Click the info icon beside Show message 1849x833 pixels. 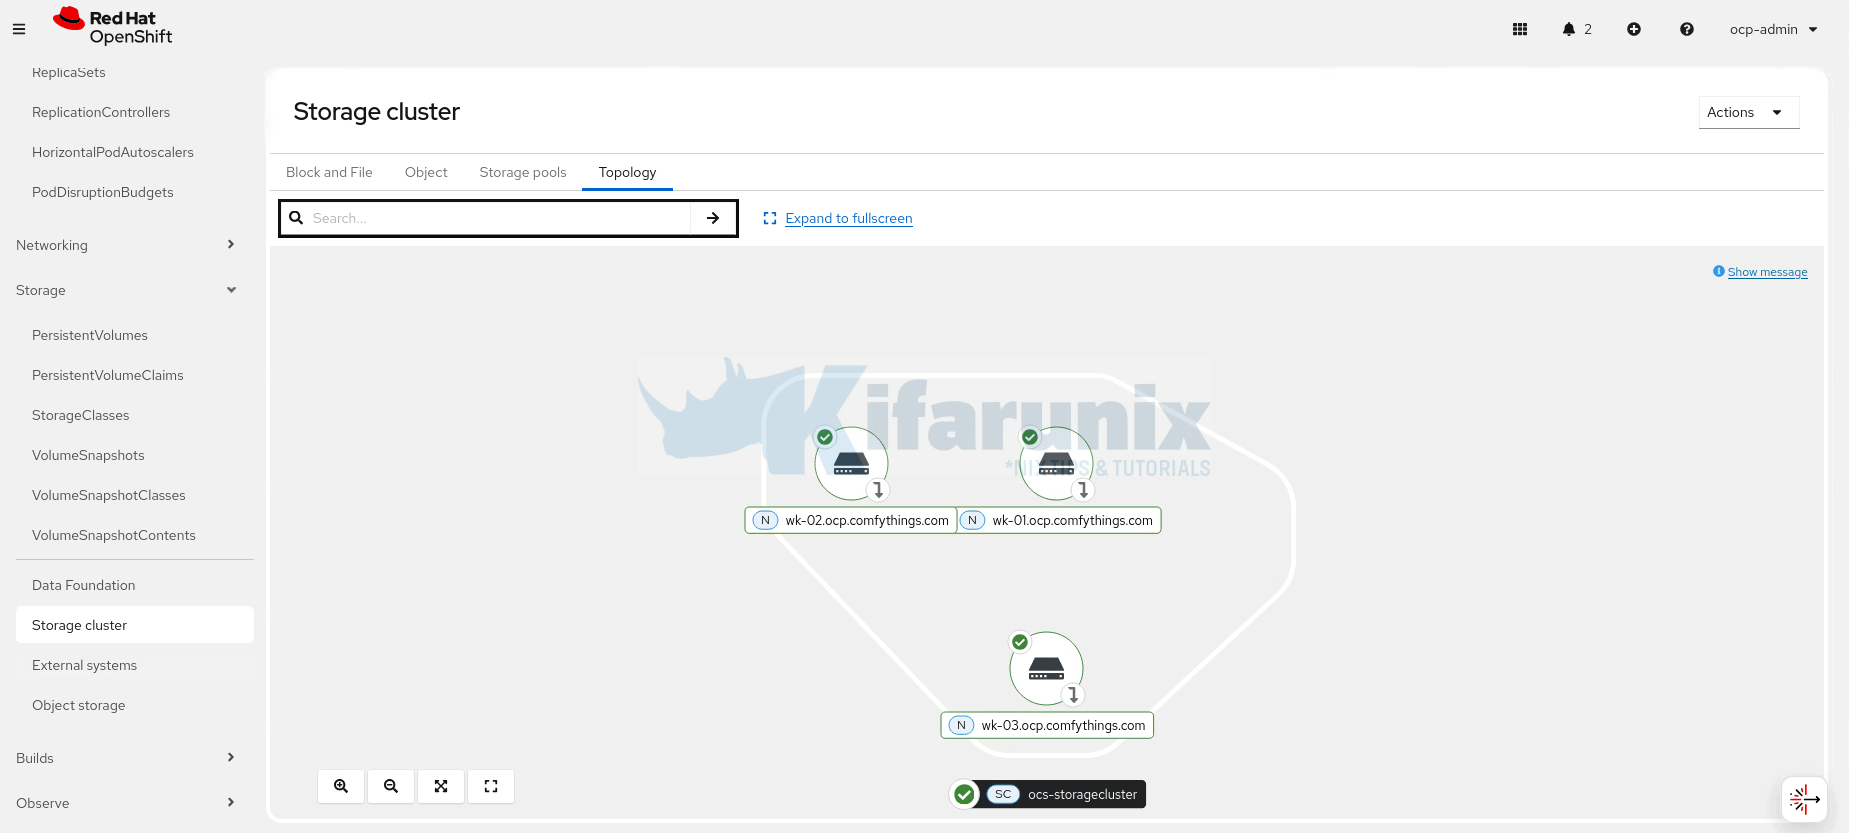1719,271
